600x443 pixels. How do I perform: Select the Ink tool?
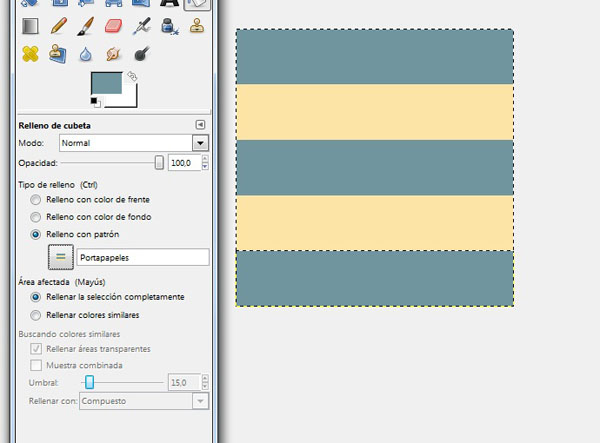click(169, 26)
